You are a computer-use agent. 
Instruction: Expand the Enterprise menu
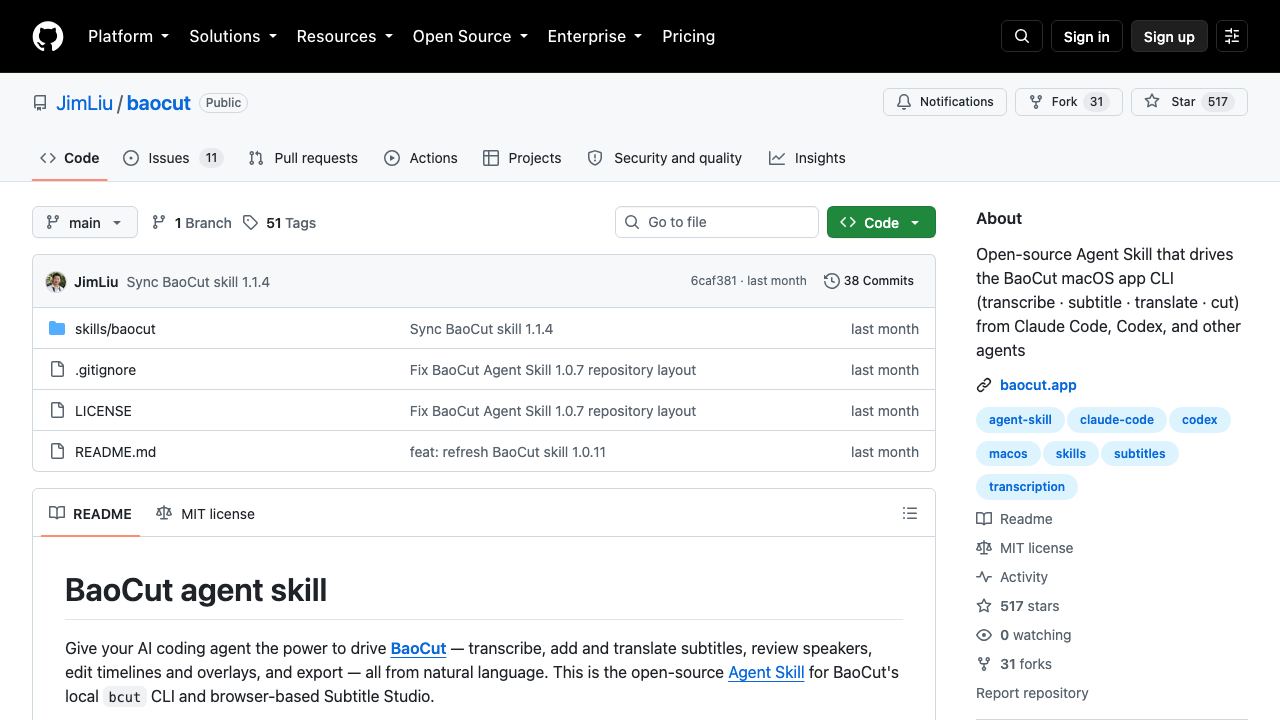594,36
